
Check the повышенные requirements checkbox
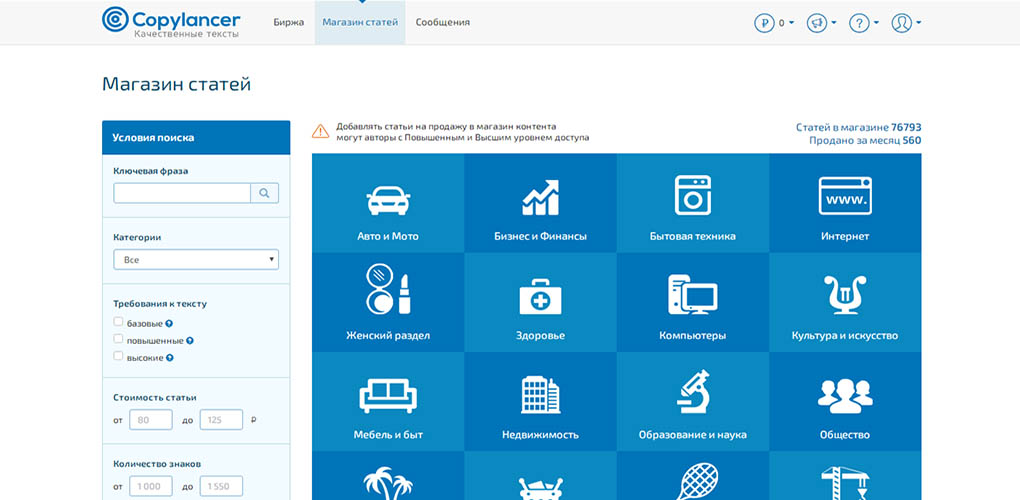pos(118,339)
